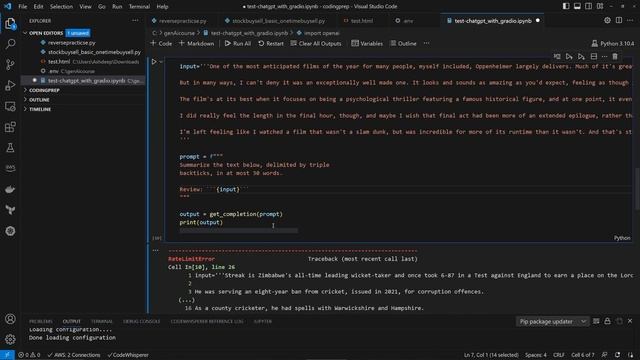Run the current notebook cell
Image resolution: width=640 pixels, height=360 pixels.
154,62
